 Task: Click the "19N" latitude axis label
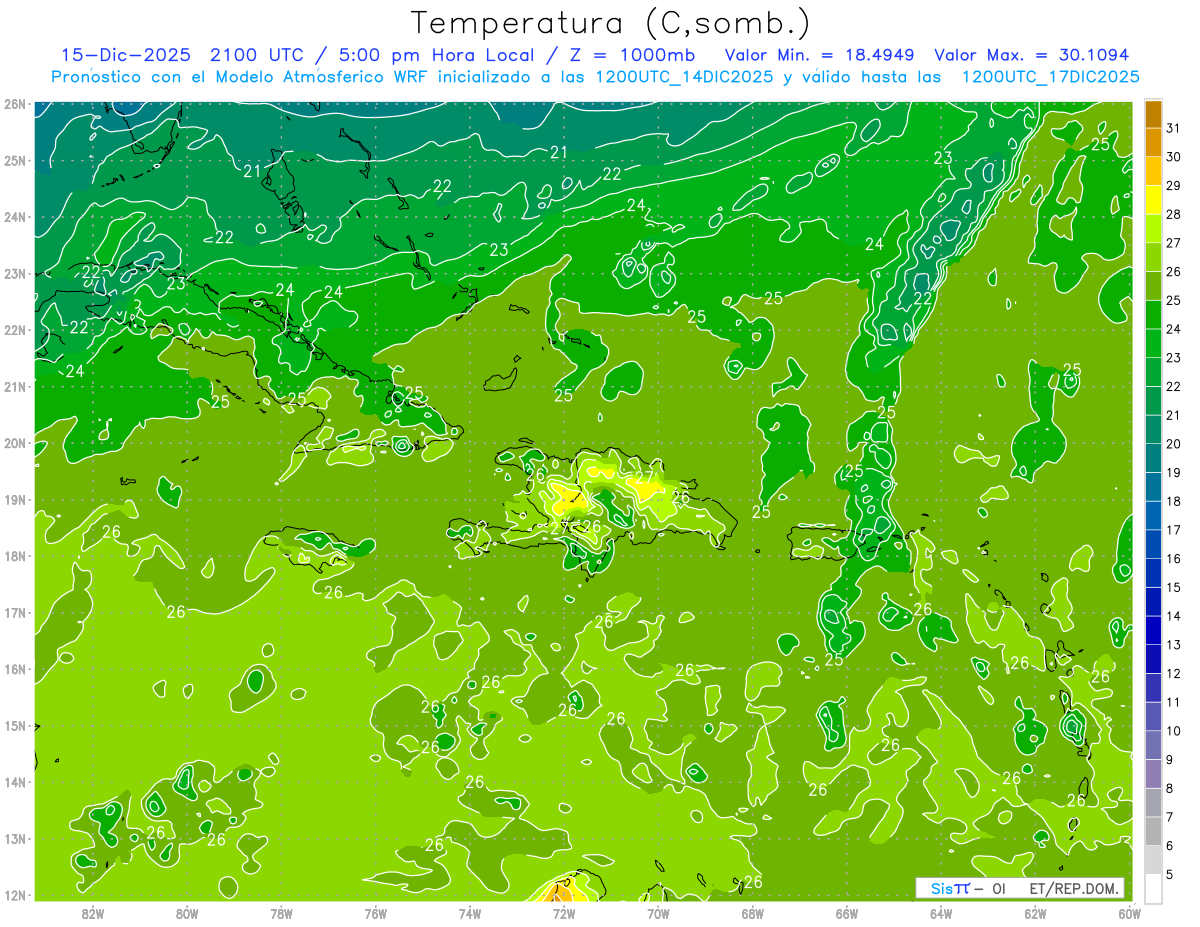(15, 500)
